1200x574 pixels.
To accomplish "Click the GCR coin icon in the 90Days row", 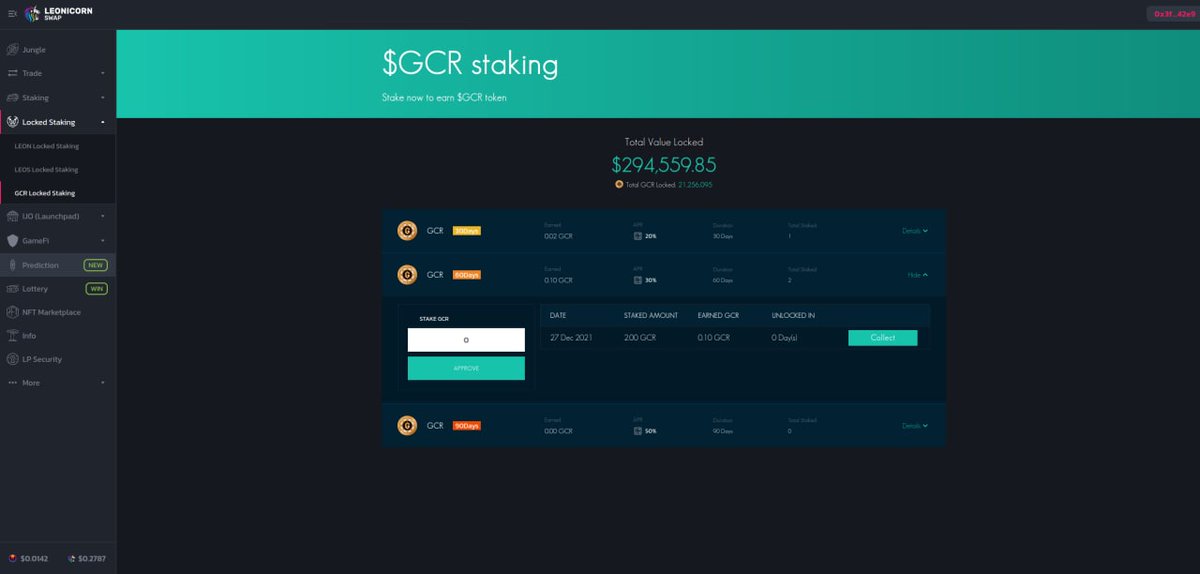I will [x=407, y=425].
